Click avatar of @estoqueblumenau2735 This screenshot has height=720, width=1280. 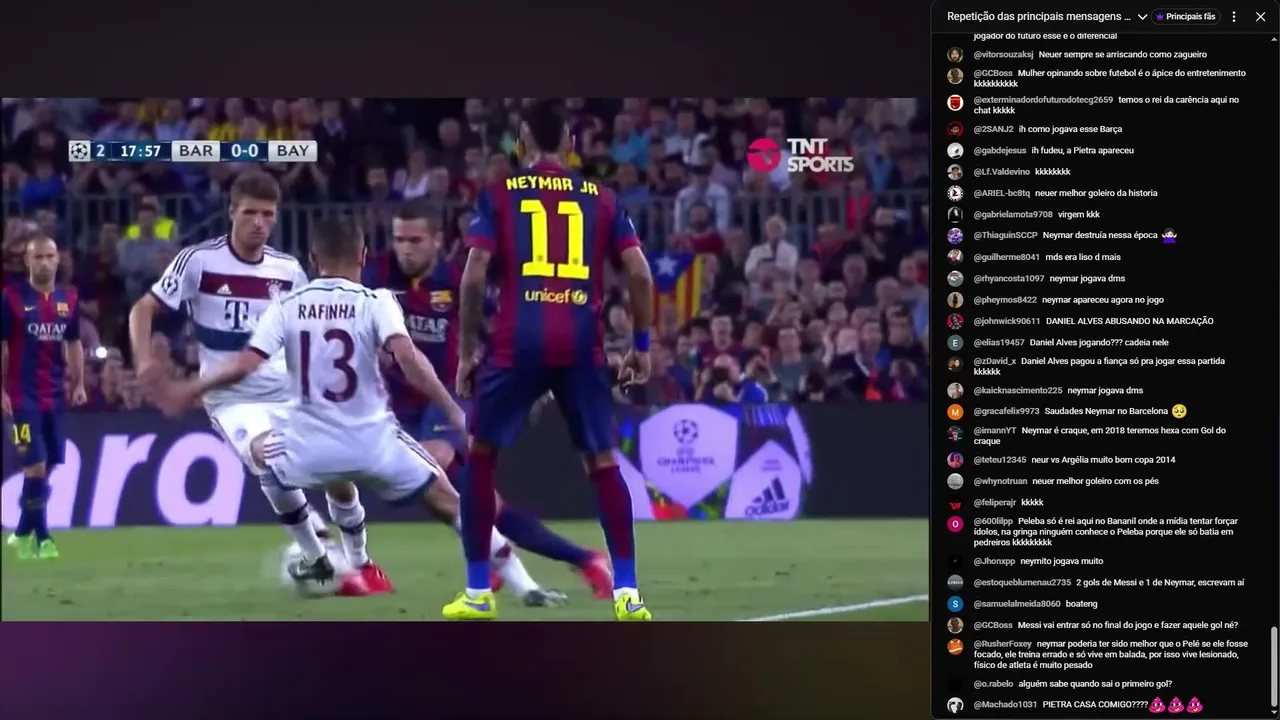[955, 583]
